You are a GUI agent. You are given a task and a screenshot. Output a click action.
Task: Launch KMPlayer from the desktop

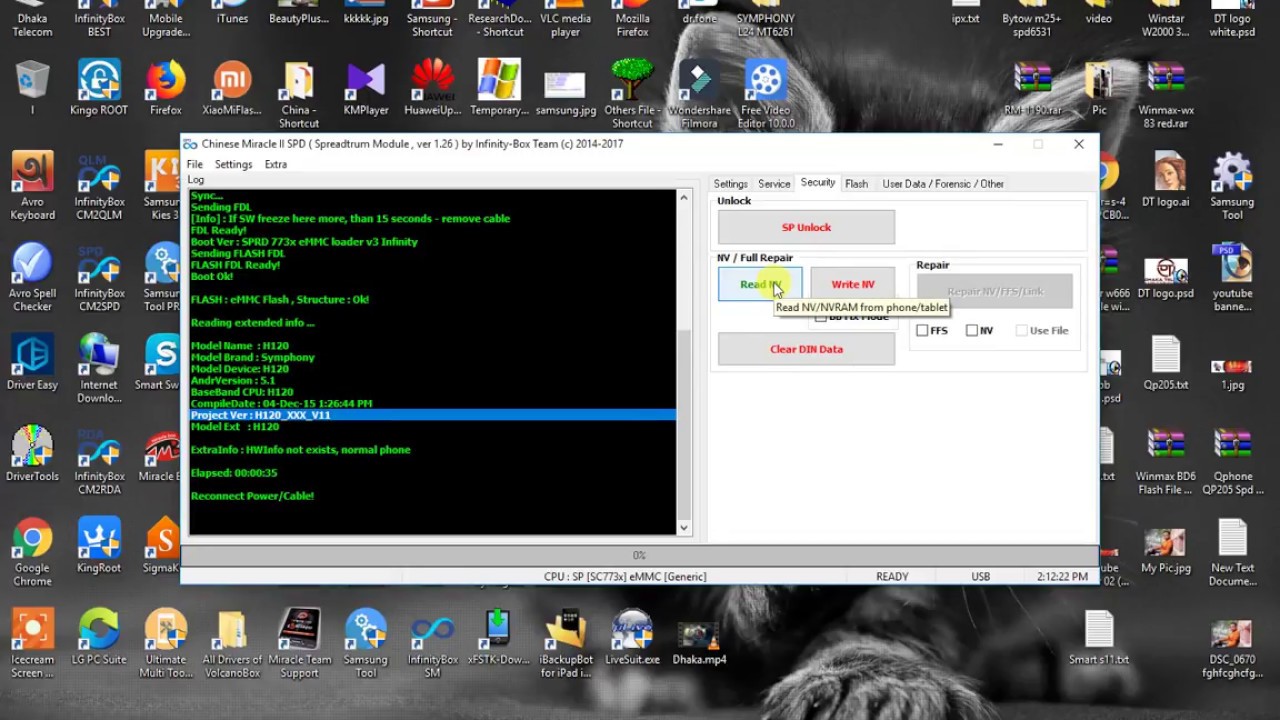coord(366,88)
